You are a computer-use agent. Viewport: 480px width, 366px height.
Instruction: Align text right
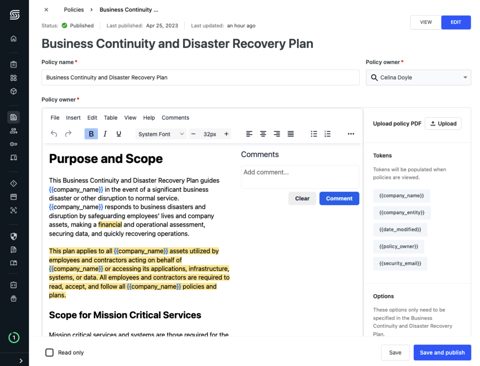(x=277, y=134)
